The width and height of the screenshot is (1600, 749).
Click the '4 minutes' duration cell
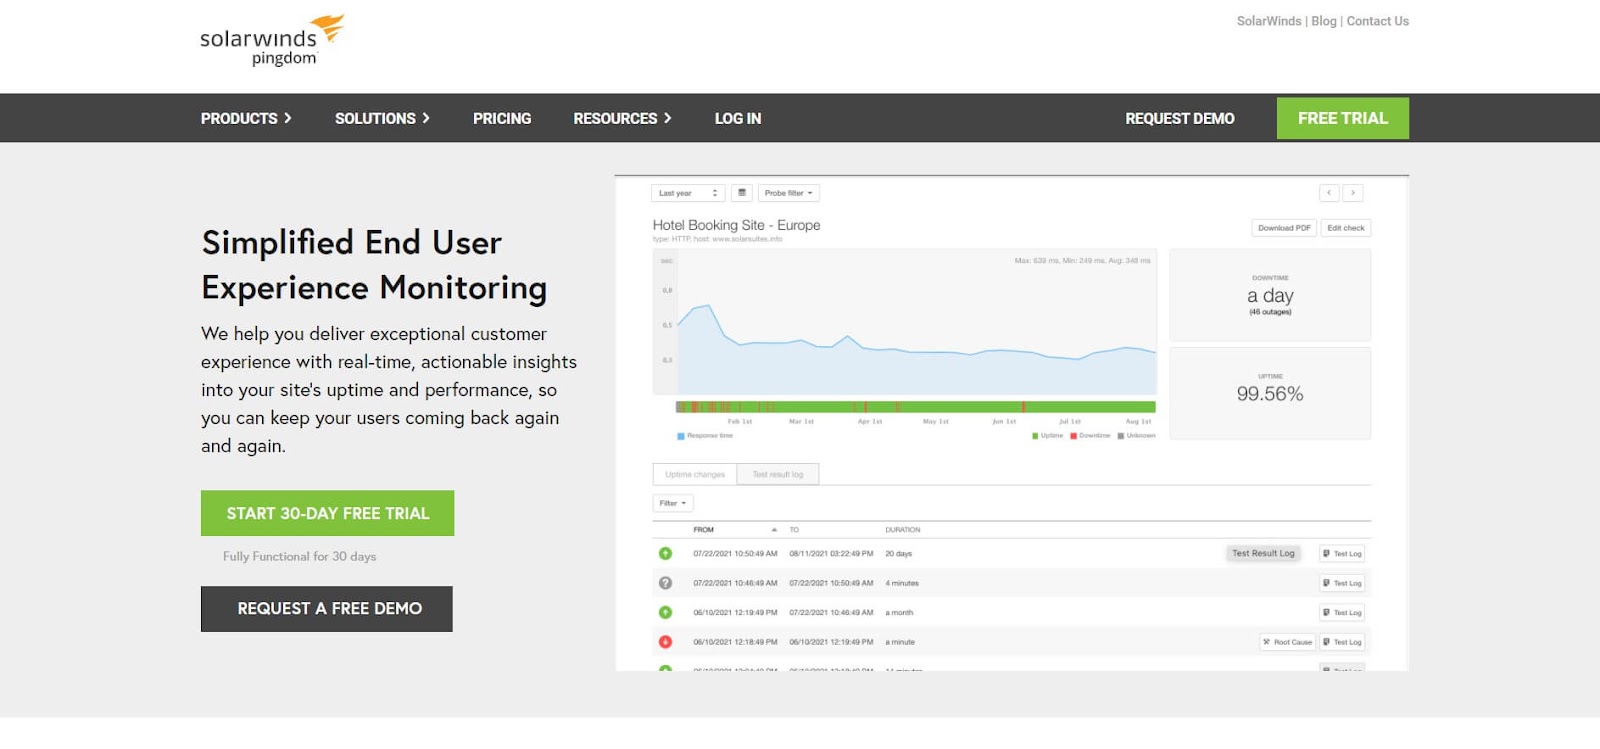coord(902,583)
